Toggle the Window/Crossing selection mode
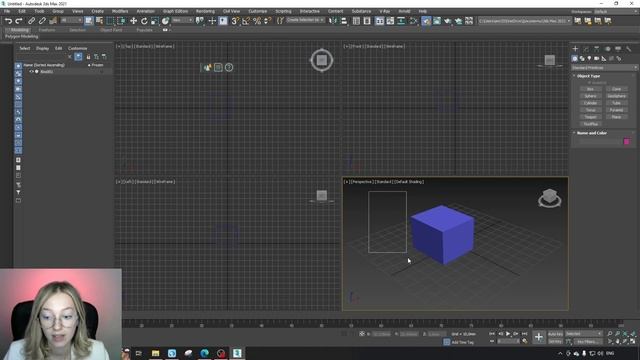The width and height of the screenshot is (640, 360). (121, 21)
